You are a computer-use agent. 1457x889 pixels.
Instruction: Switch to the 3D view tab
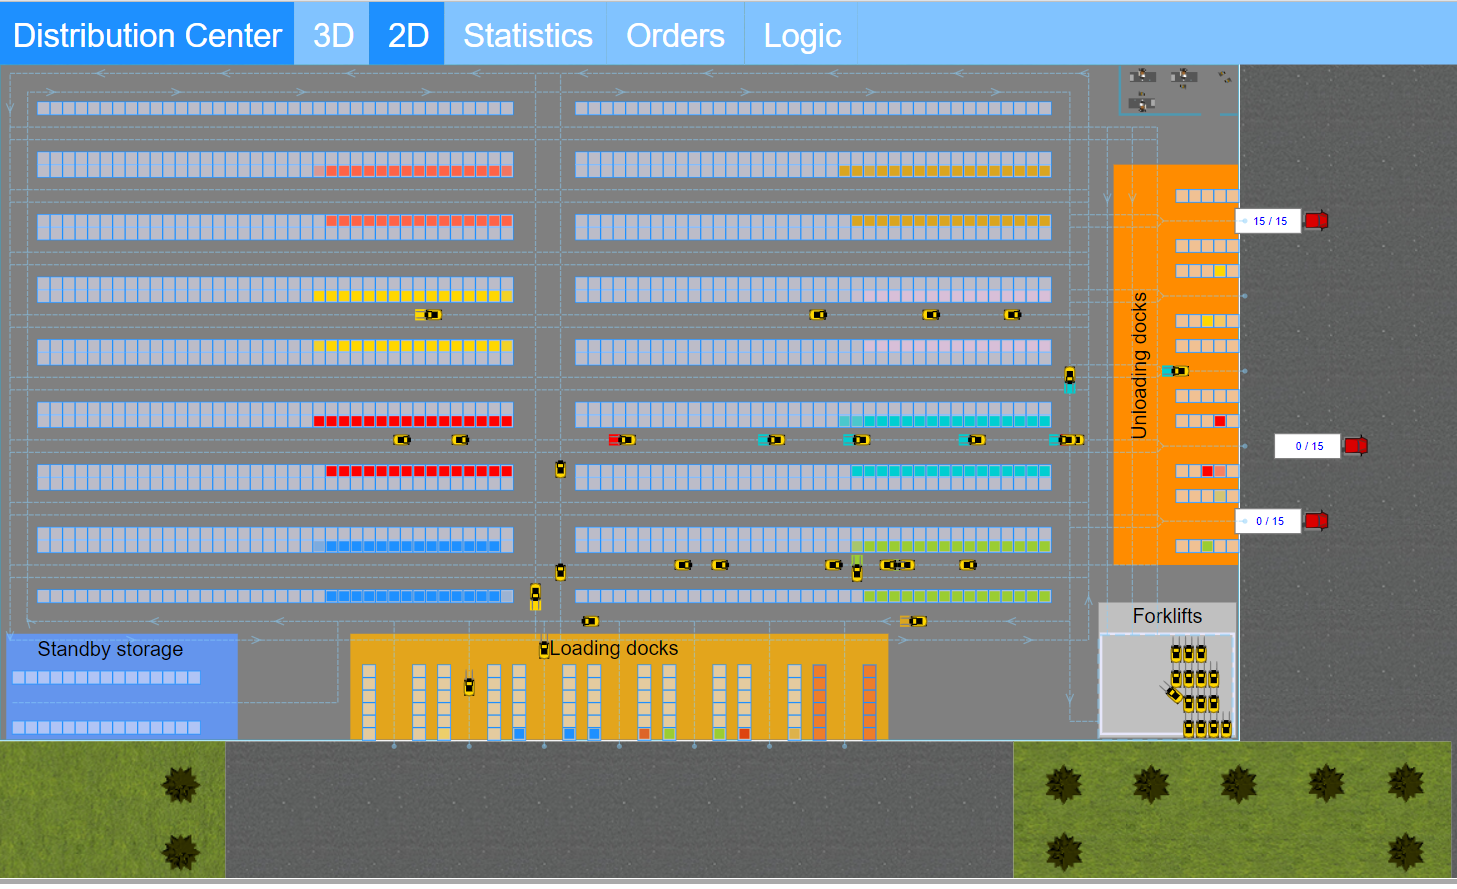click(x=331, y=34)
